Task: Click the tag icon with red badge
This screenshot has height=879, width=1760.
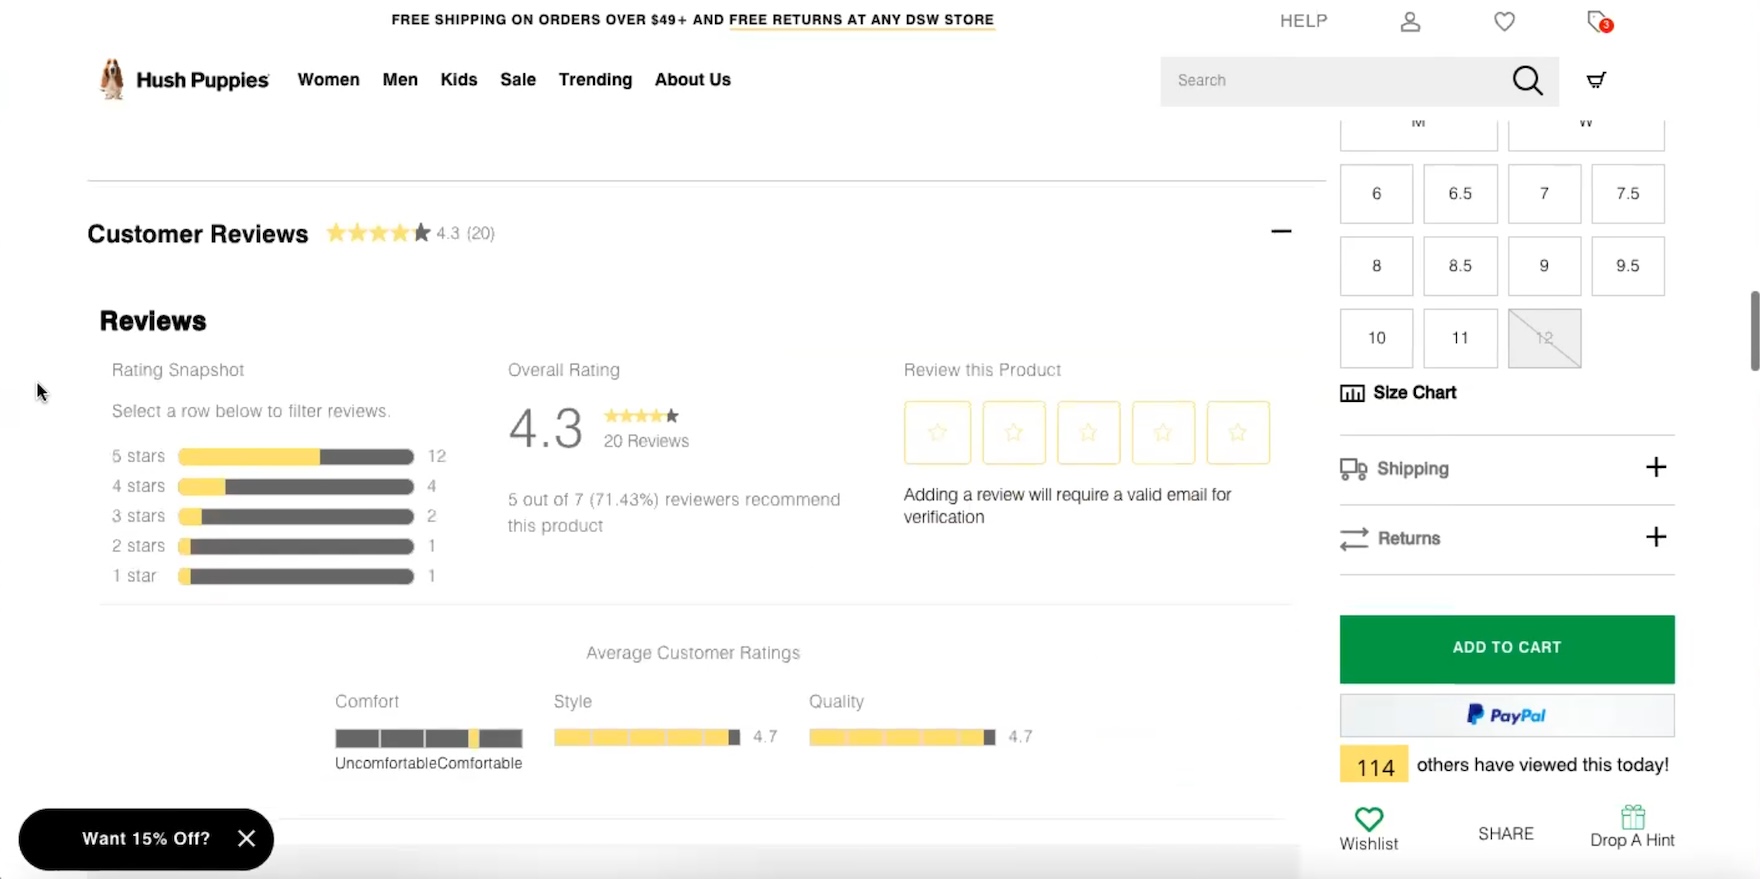Action: click(x=1598, y=21)
